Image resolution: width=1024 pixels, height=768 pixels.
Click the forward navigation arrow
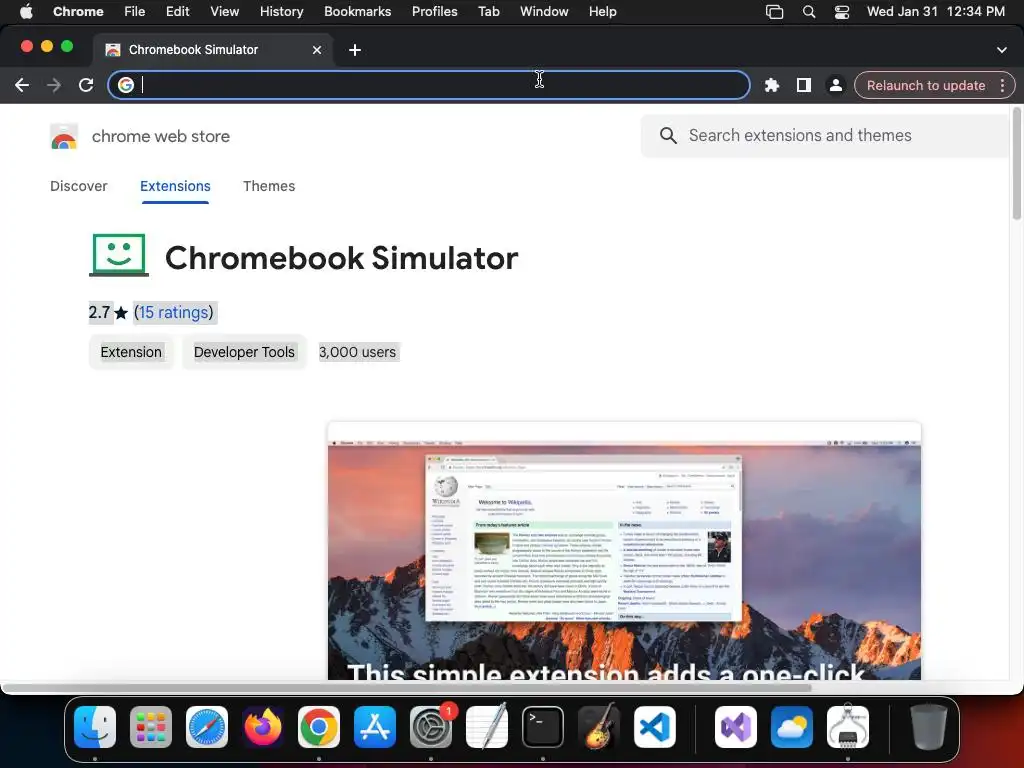(54, 86)
